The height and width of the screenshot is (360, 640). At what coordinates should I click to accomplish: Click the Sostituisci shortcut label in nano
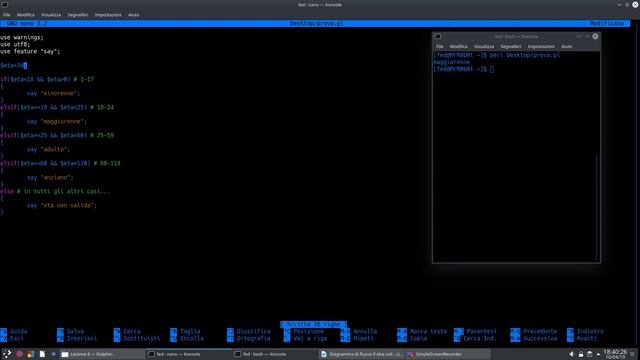pos(142,338)
